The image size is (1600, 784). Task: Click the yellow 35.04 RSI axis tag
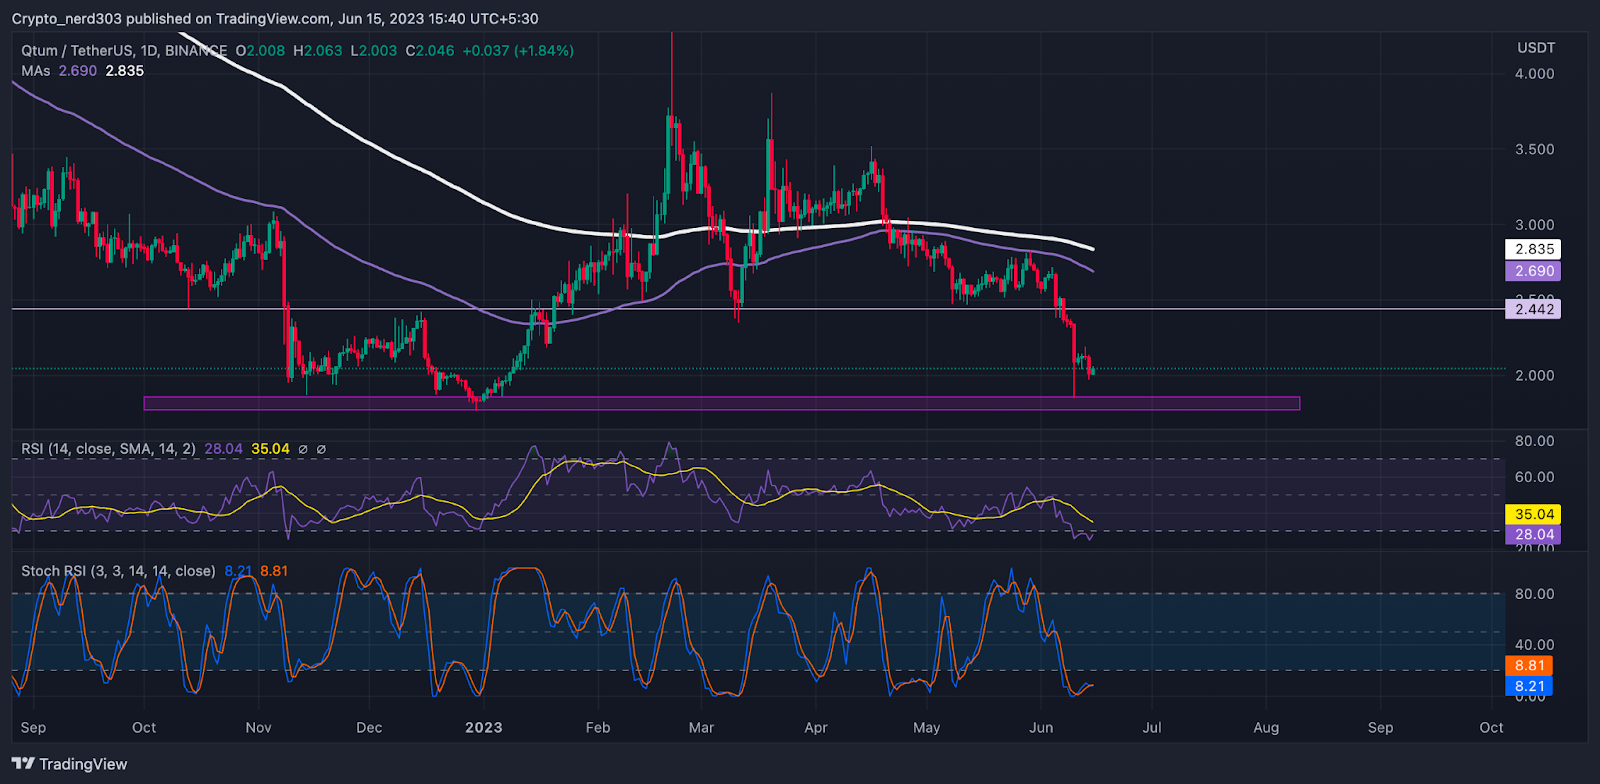tap(1533, 514)
